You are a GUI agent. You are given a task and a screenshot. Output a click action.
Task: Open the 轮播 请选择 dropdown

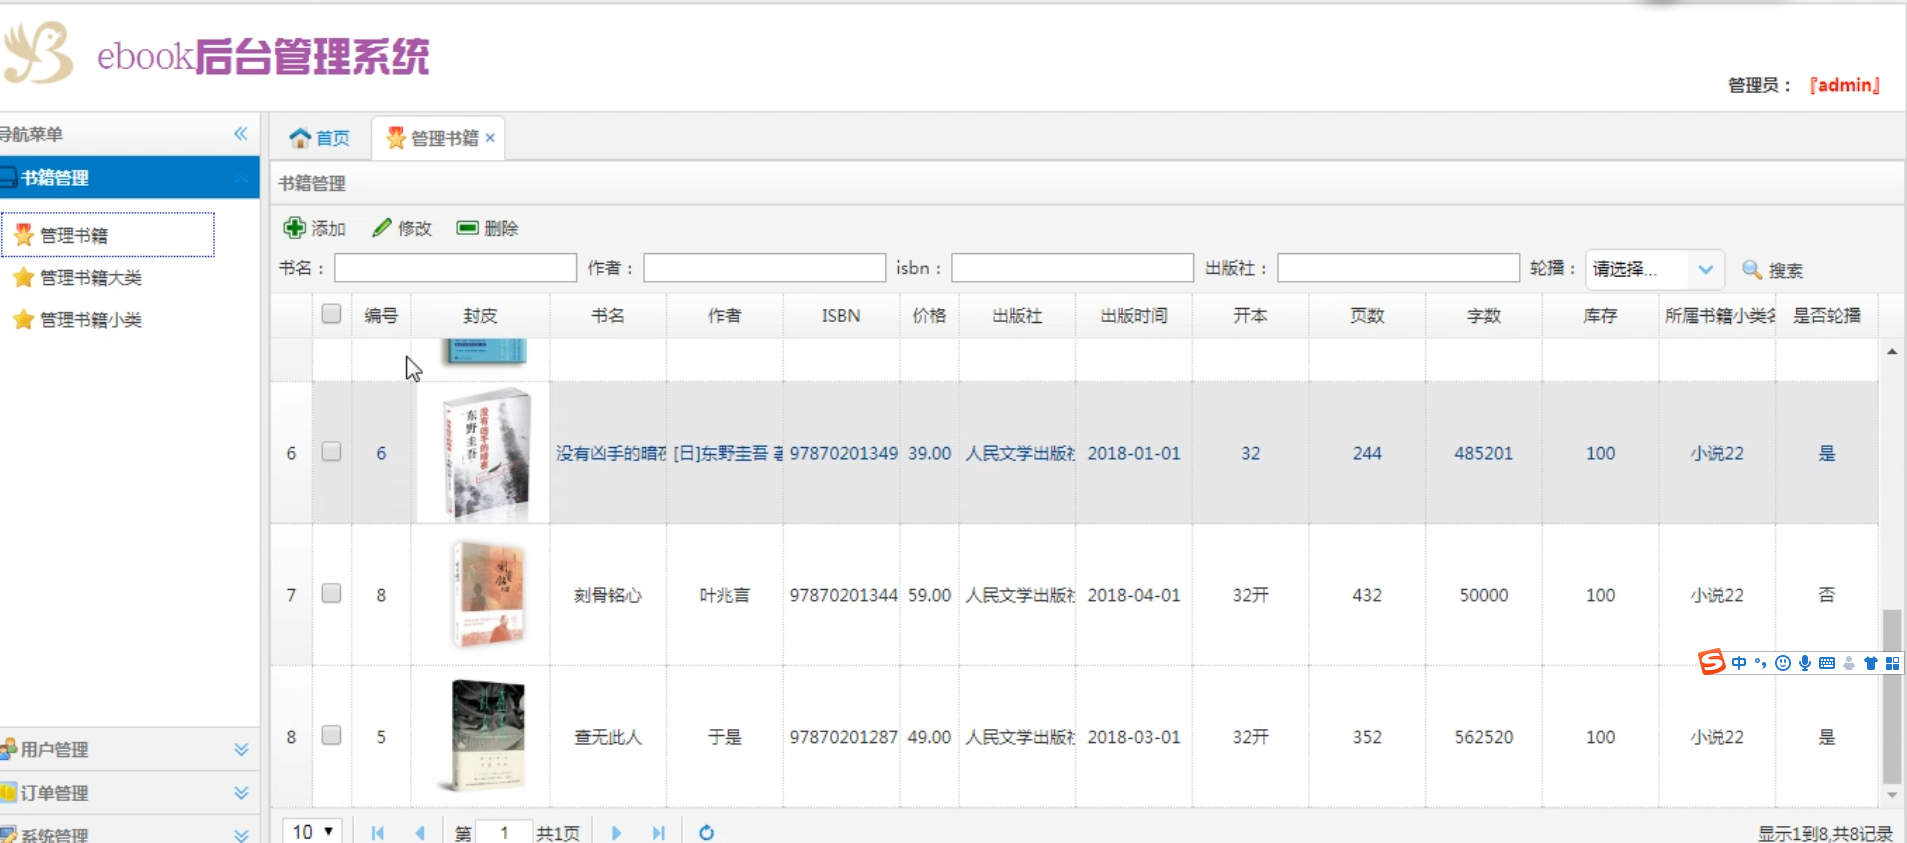[1705, 270]
